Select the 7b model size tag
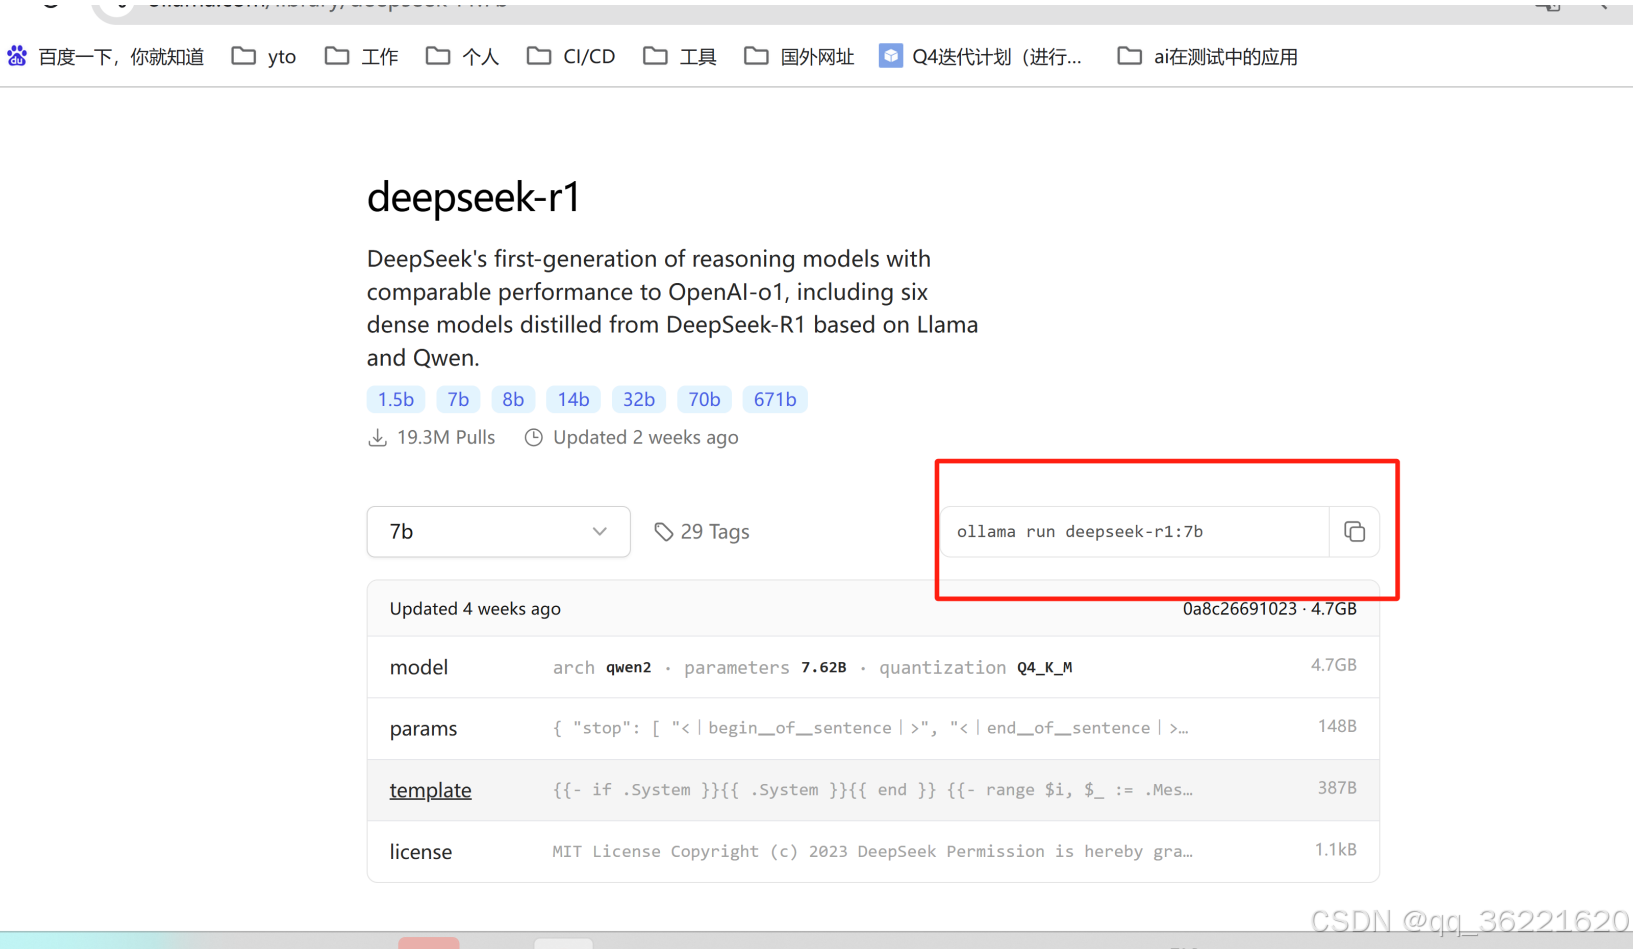This screenshot has height=949, width=1633. click(458, 399)
